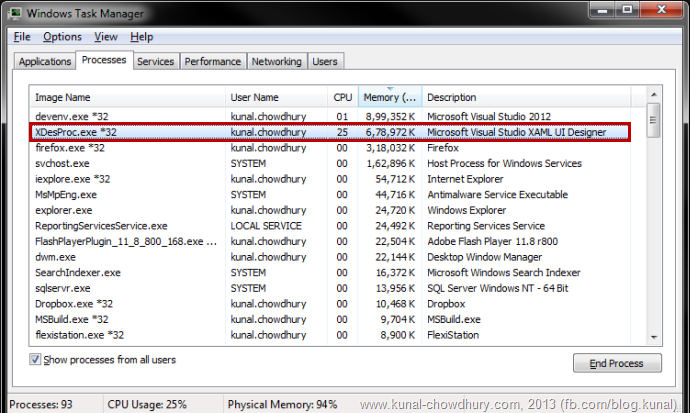Switch to the Users tab
The height and width of the screenshot is (413, 690).
pos(325,62)
